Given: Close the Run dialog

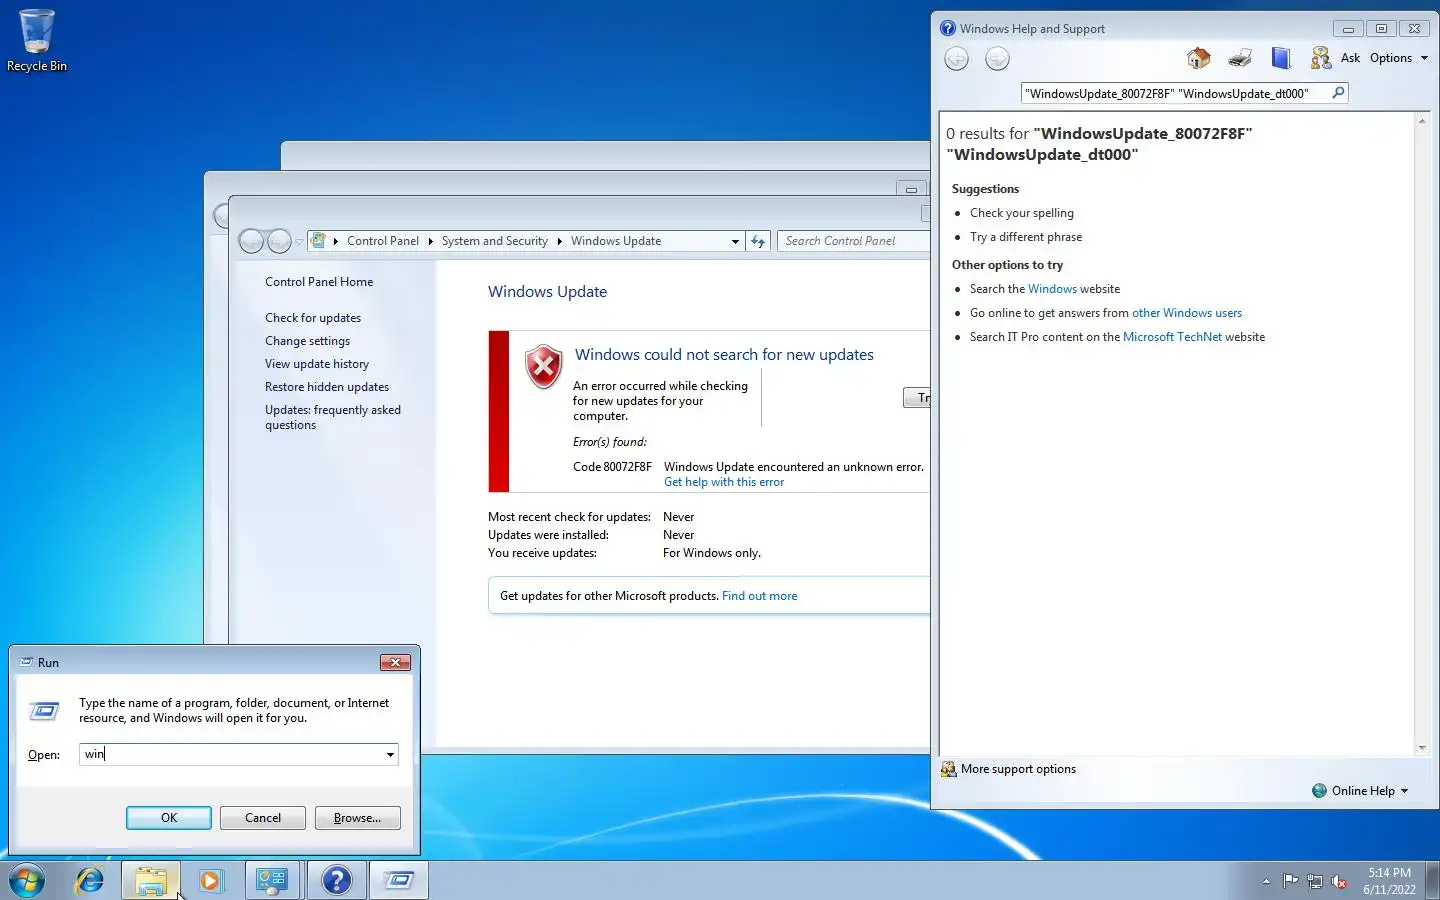Looking at the screenshot, I should 395,662.
